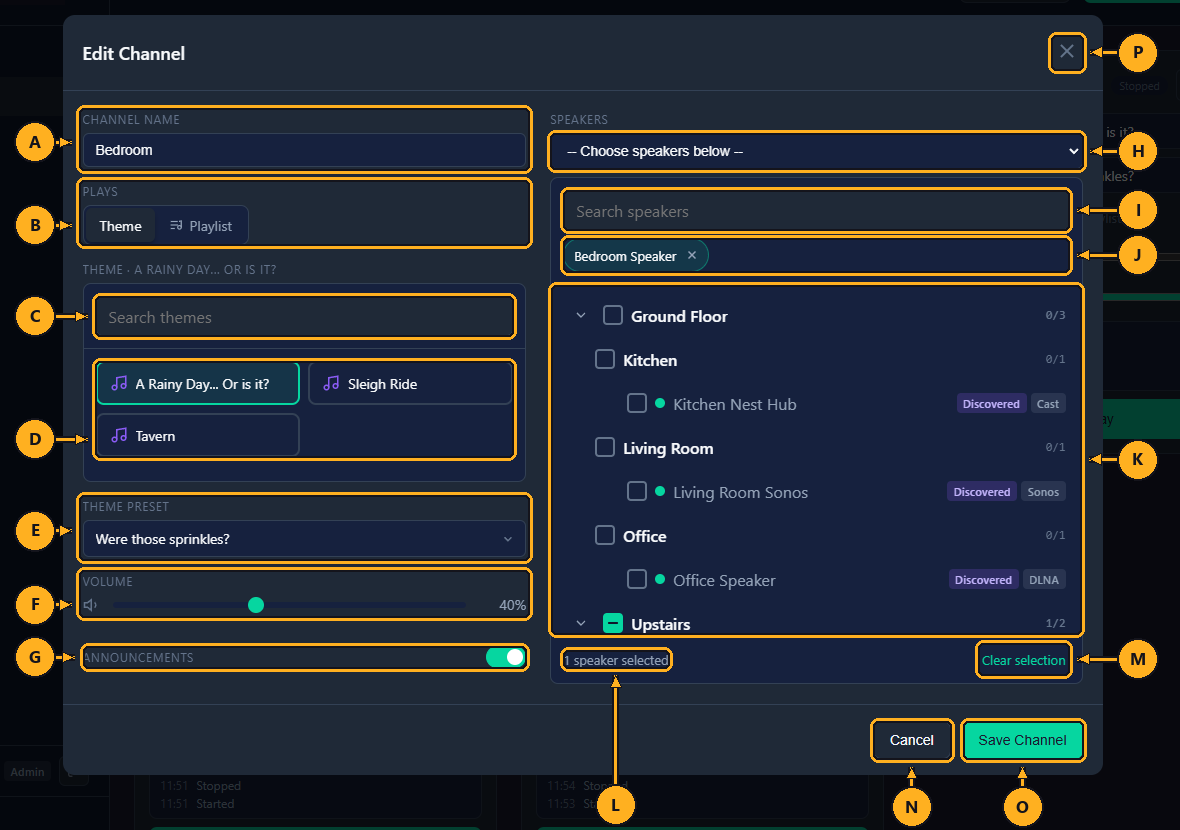Click the Living Room Sonos speaker name
The height and width of the screenshot is (830, 1180).
point(741,492)
